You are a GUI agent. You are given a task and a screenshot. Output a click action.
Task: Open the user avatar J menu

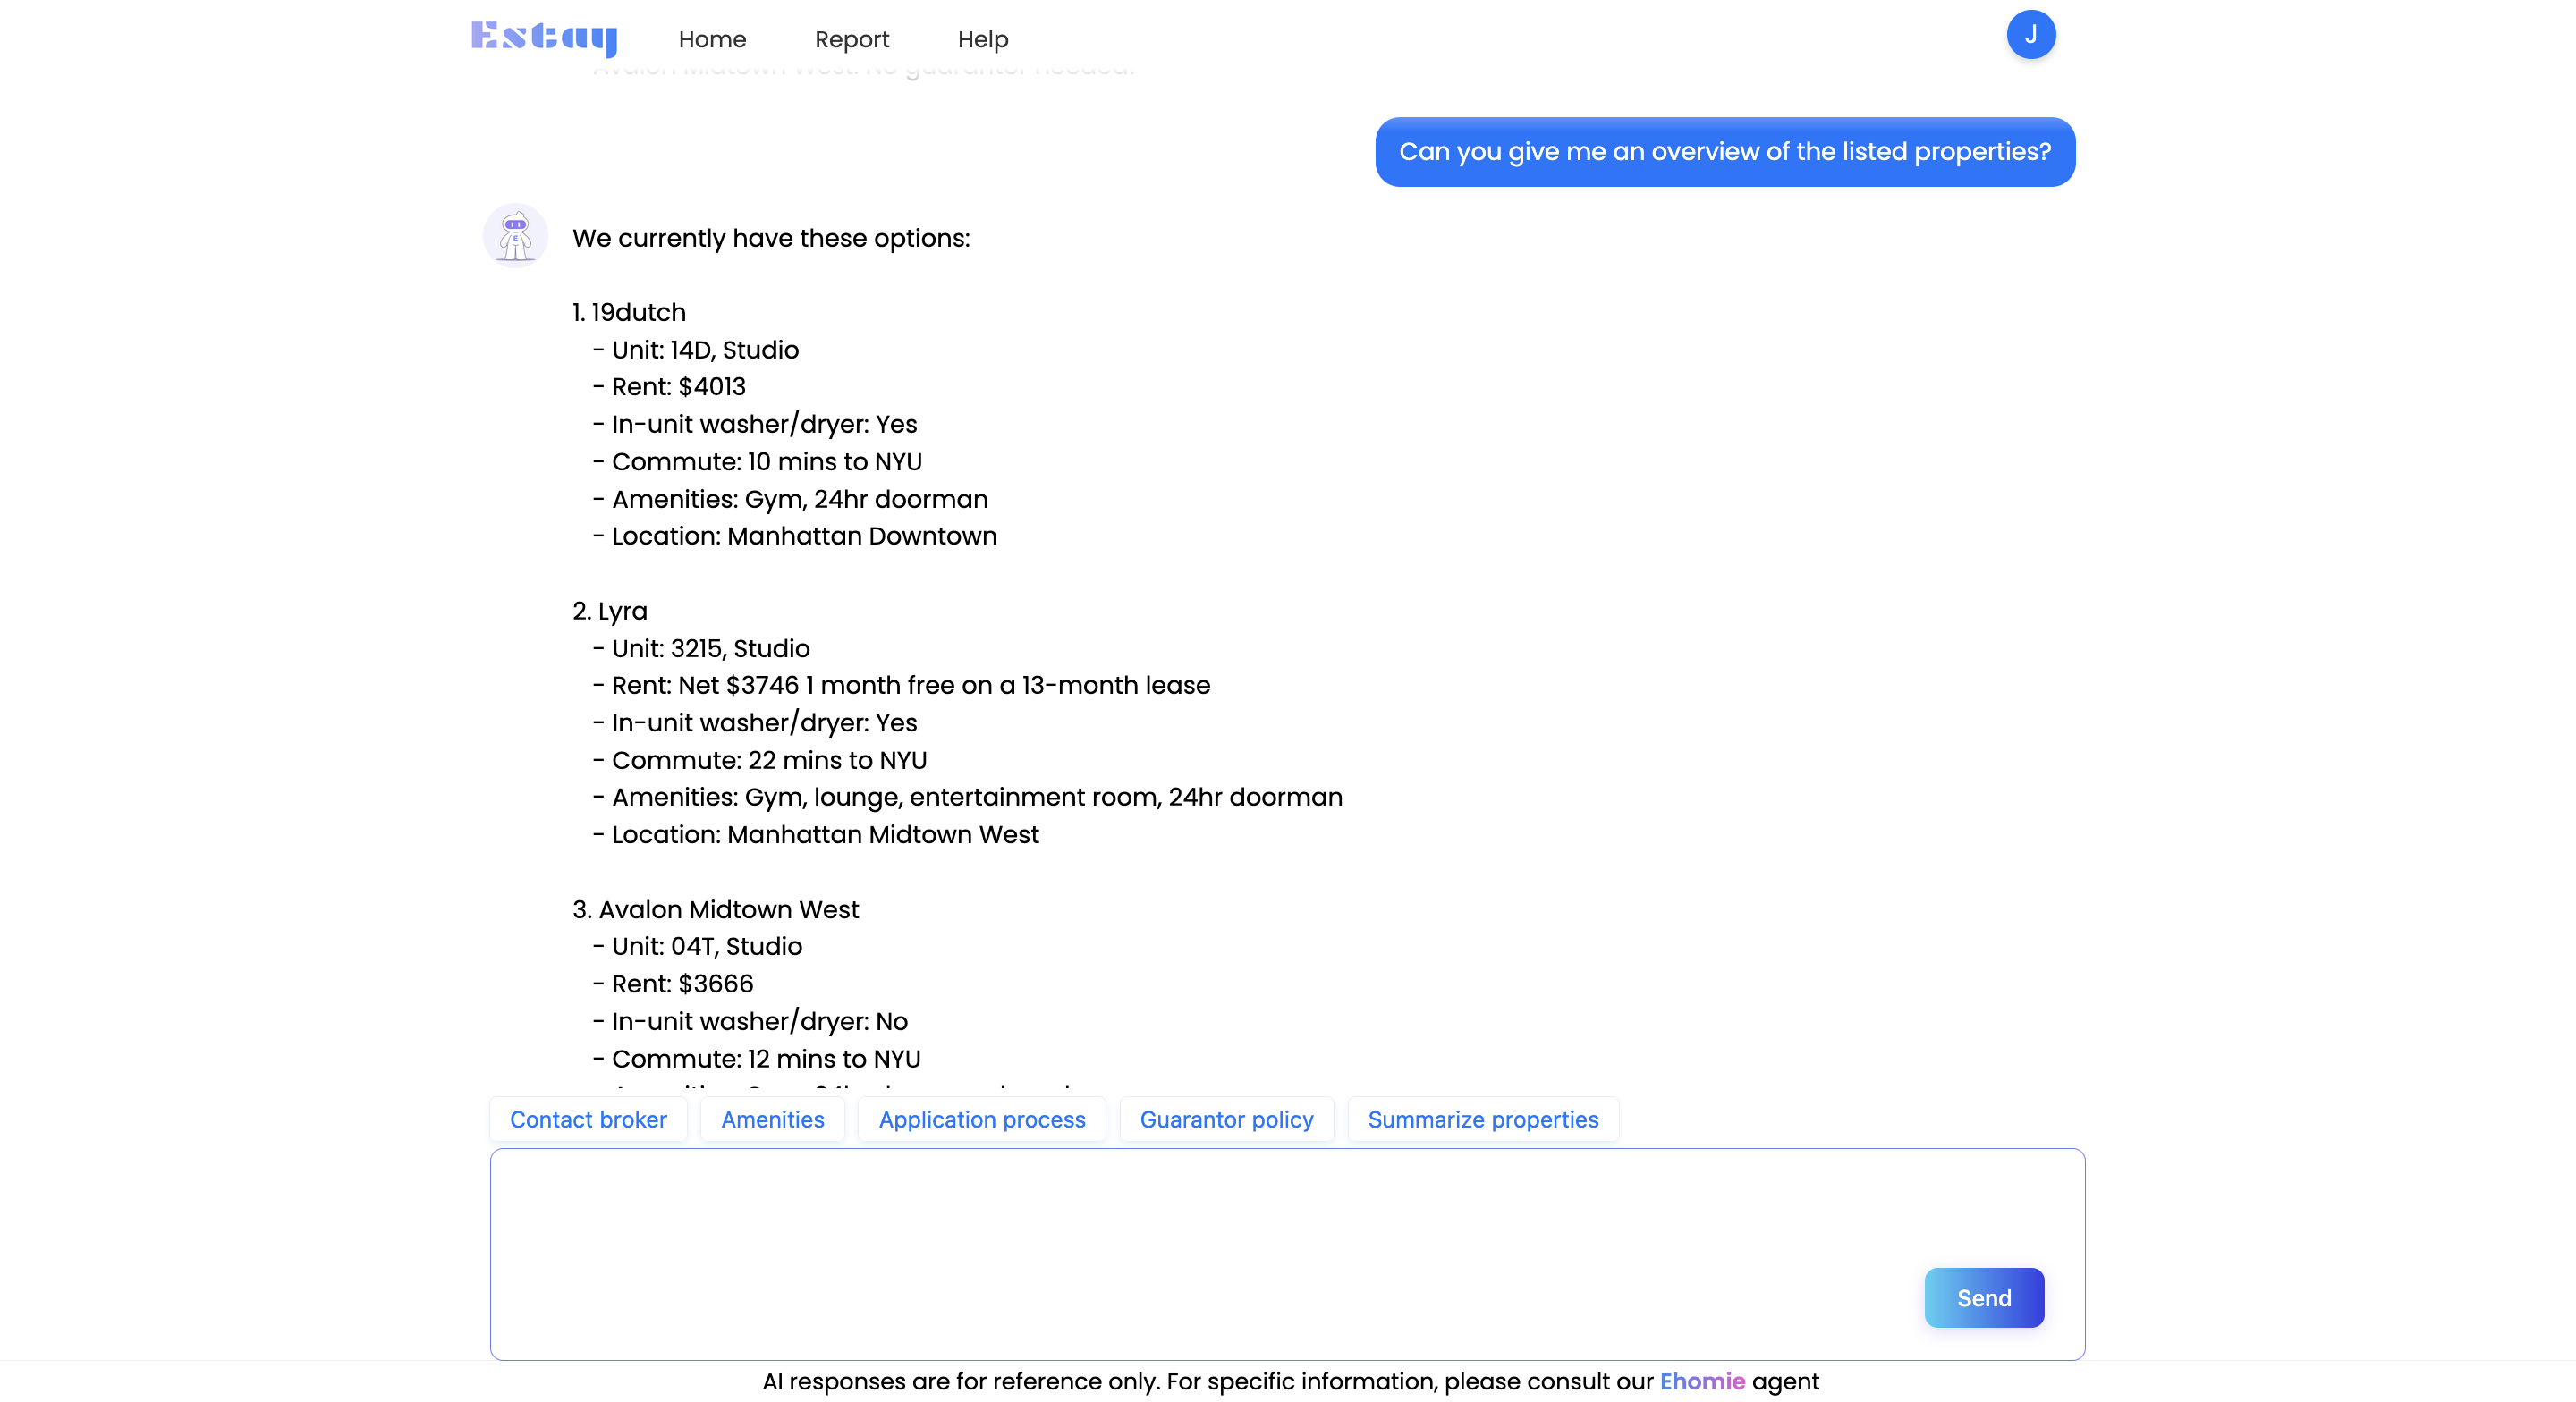2030,35
